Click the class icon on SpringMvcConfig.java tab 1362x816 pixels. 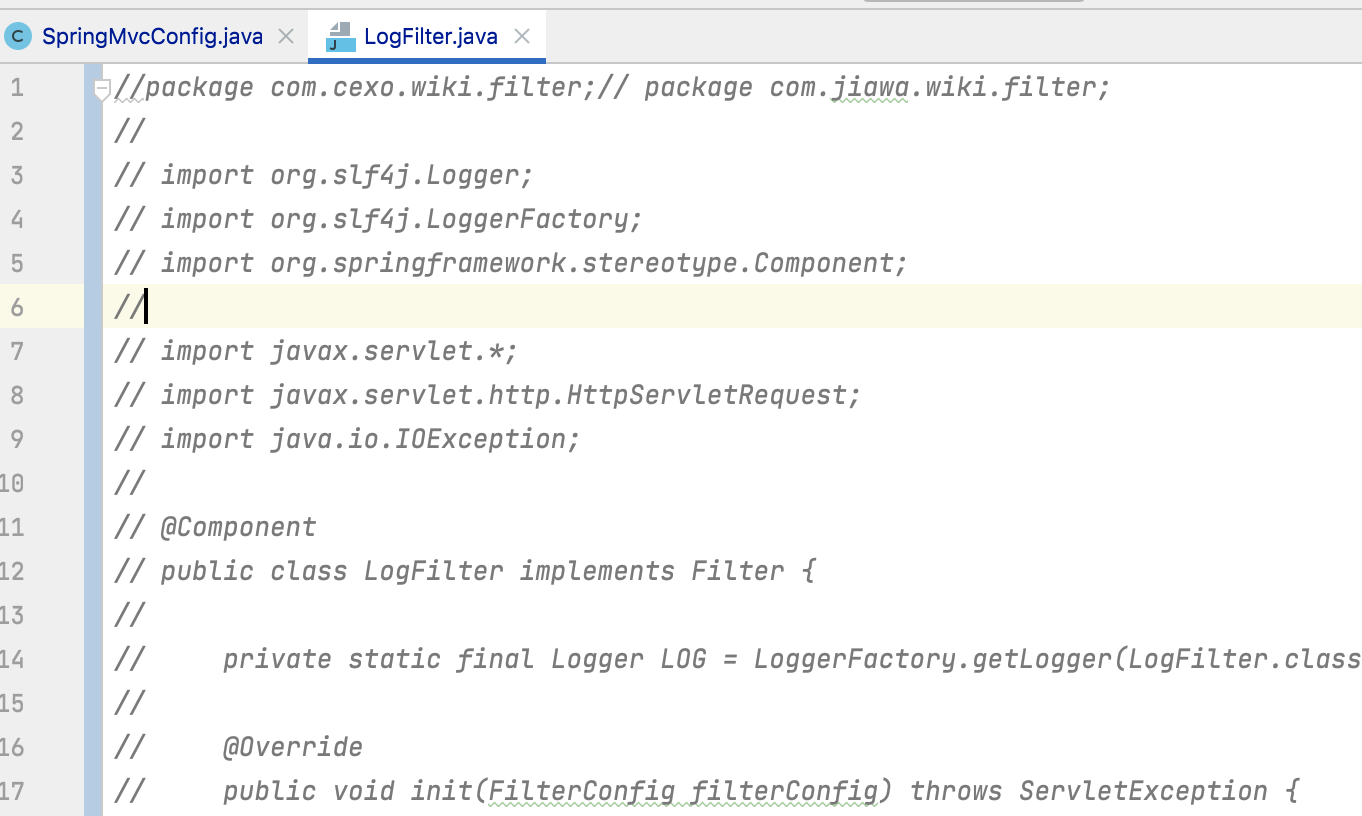click(x=18, y=37)
